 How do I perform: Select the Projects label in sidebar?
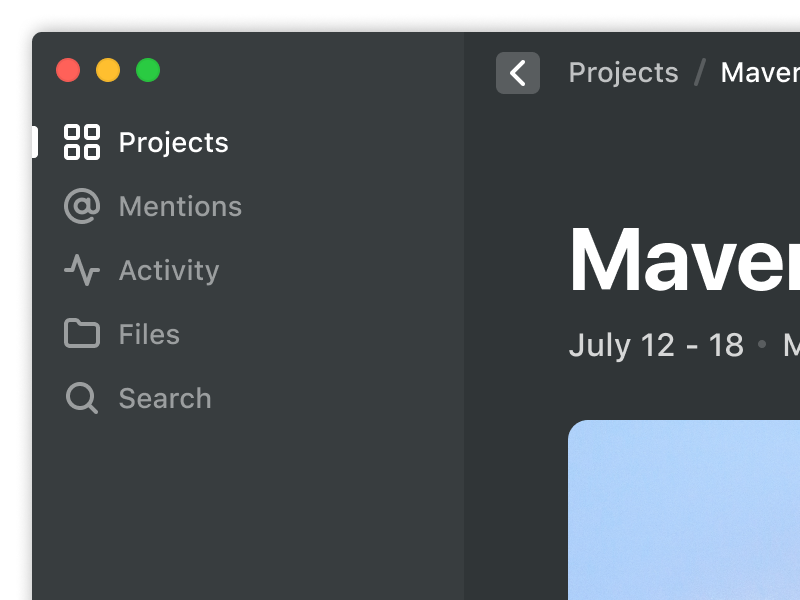click(173, 143)
